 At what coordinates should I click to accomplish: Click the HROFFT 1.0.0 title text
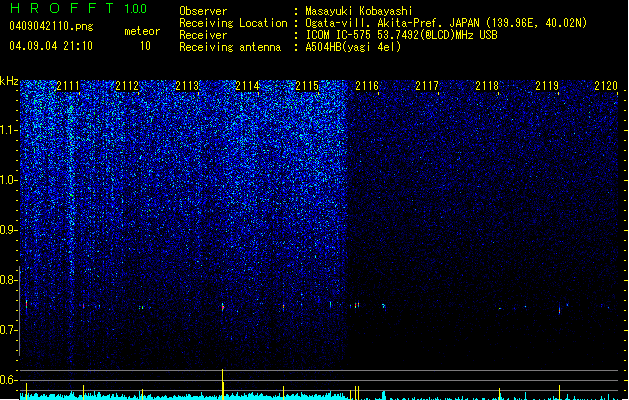pyautogui.click(x=79, y=8)
